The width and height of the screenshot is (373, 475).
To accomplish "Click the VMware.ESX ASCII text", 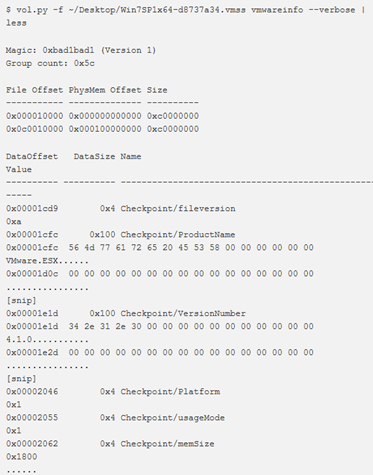I will [32, 261].
